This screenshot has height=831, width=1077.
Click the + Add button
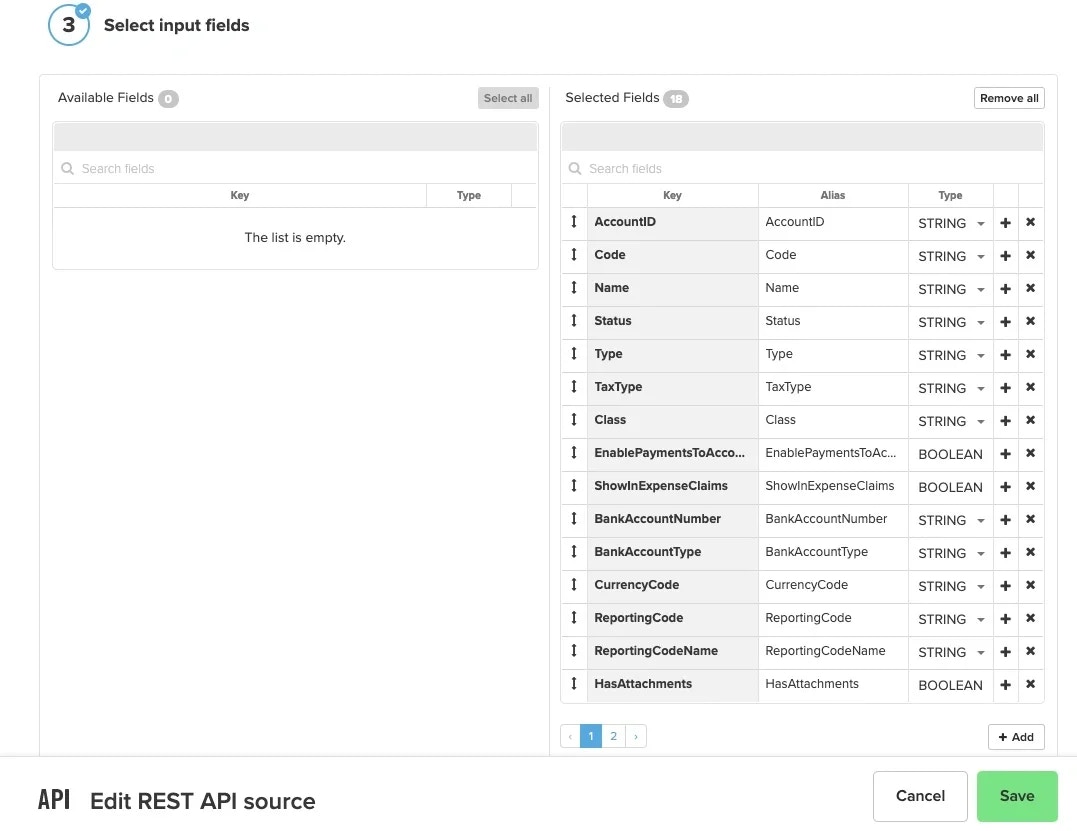[1016, 737]
